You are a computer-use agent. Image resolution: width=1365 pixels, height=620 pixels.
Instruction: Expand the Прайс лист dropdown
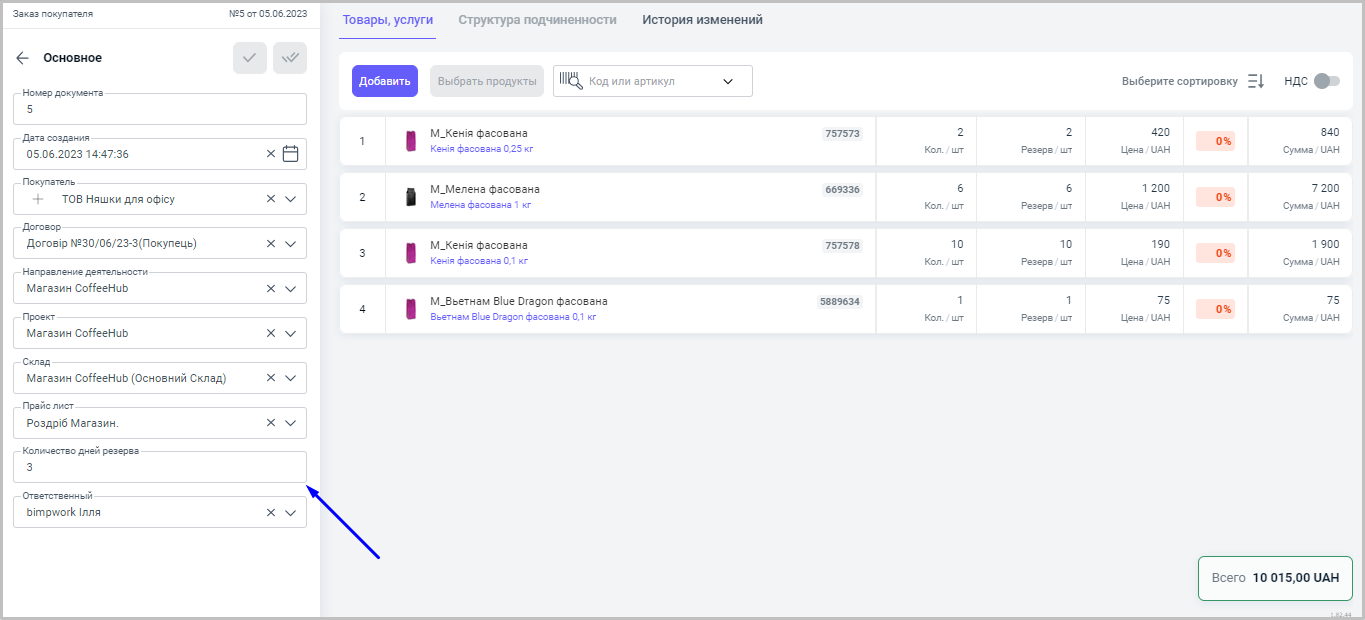291,423
